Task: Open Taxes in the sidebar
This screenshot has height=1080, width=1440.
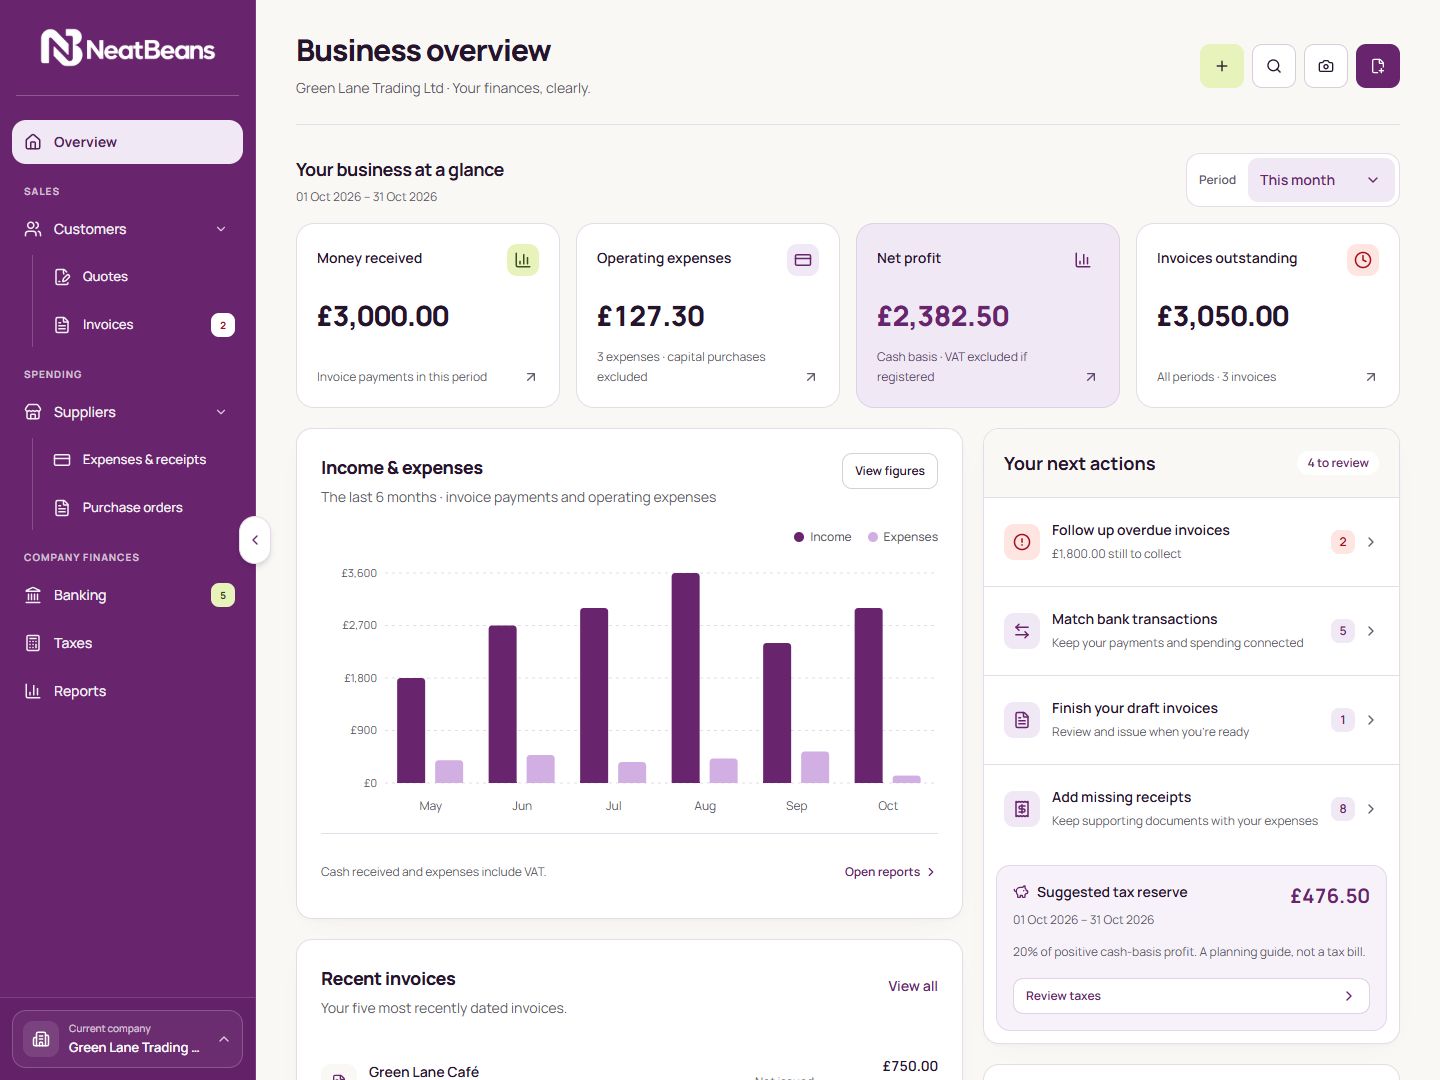Action: tap(127, 643)
